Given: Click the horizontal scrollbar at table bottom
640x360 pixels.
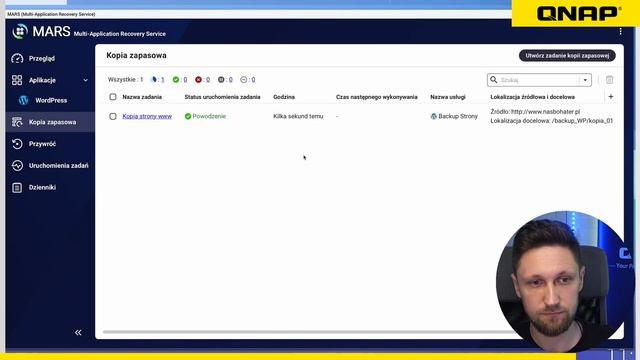Looking at the screenshot, I should (x=302, y=332).
